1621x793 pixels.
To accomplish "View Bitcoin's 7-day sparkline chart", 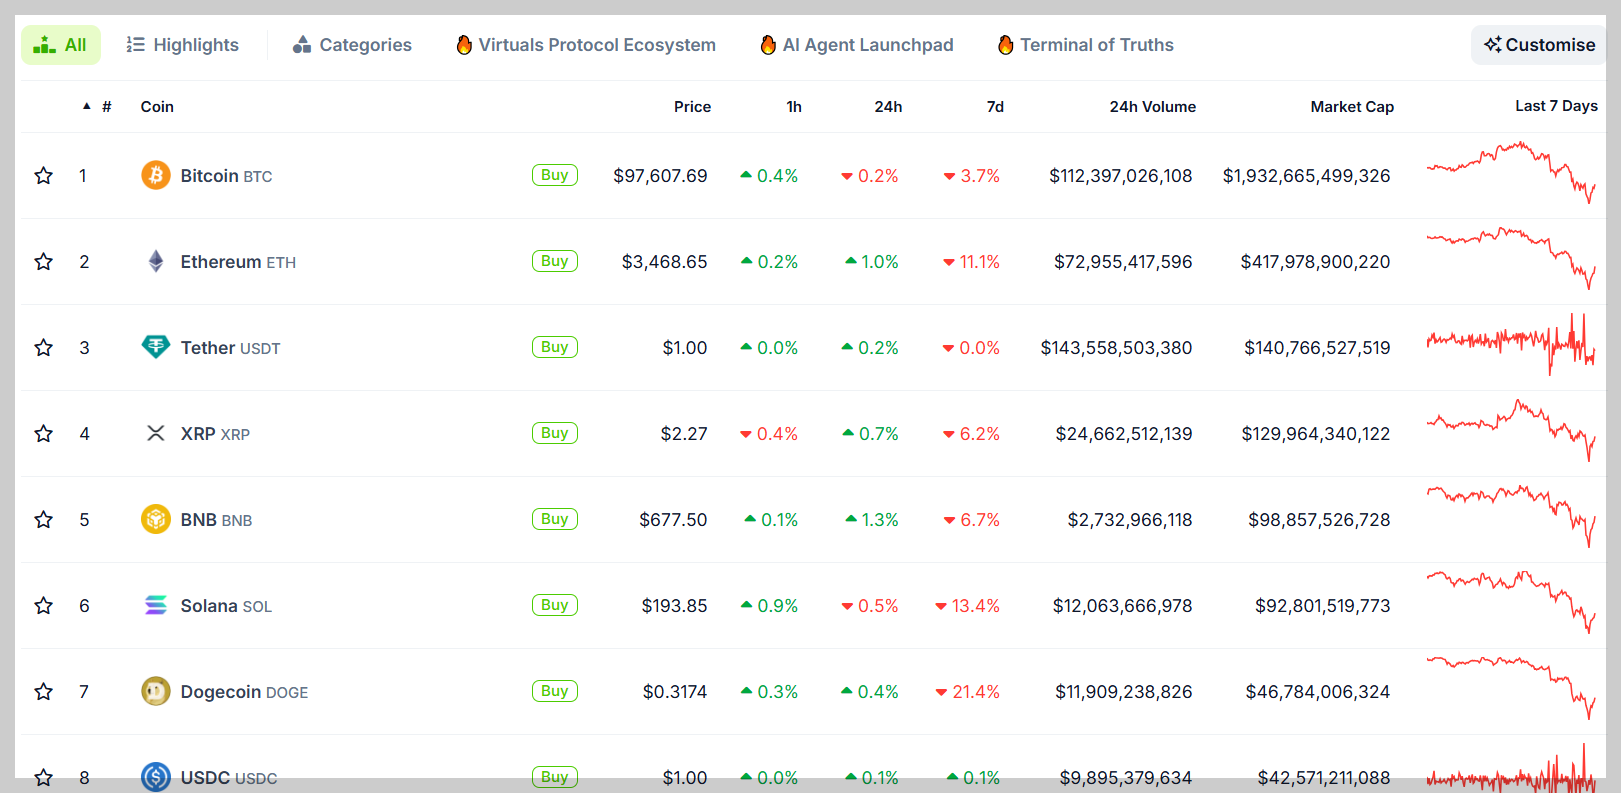I will click(x=1511, y=173).
